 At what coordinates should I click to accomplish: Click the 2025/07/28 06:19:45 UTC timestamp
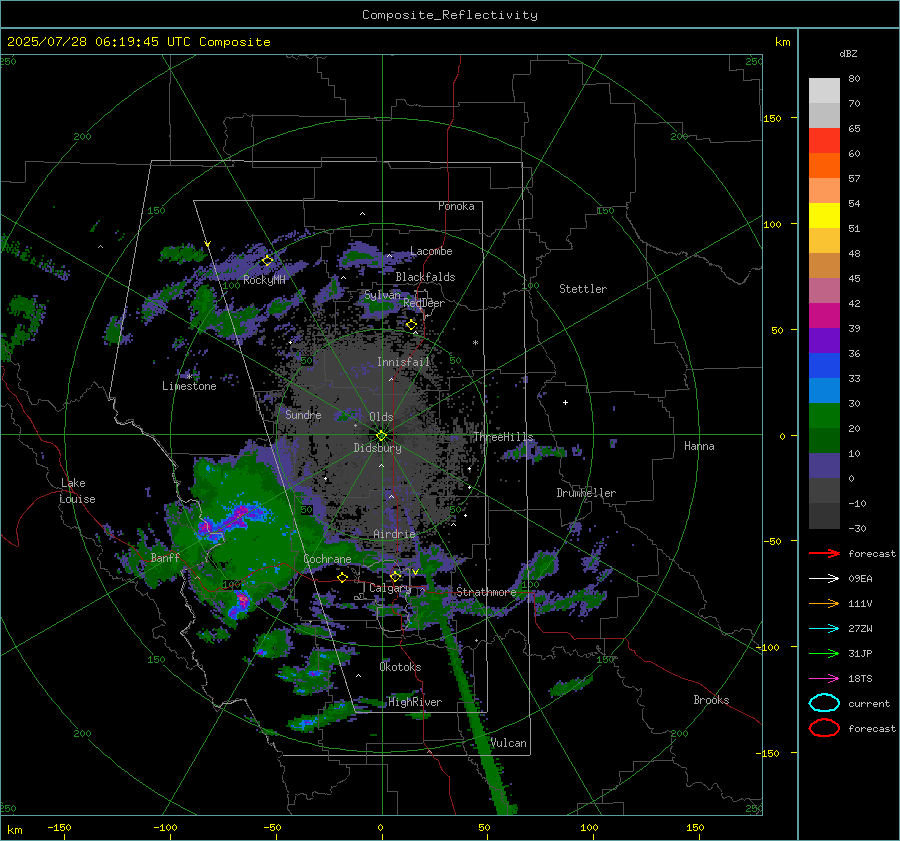(x=138, y=42)
